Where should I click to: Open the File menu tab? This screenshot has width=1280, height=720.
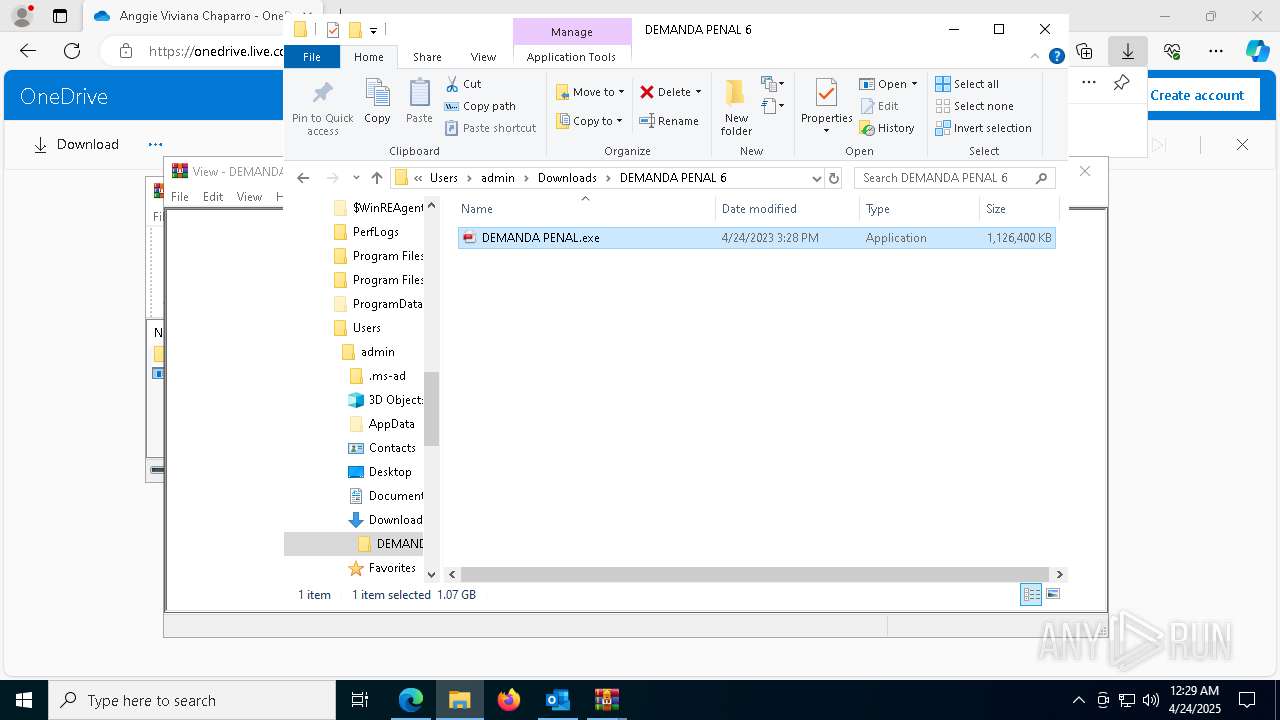pyautogui.click(x=312, y=57)
